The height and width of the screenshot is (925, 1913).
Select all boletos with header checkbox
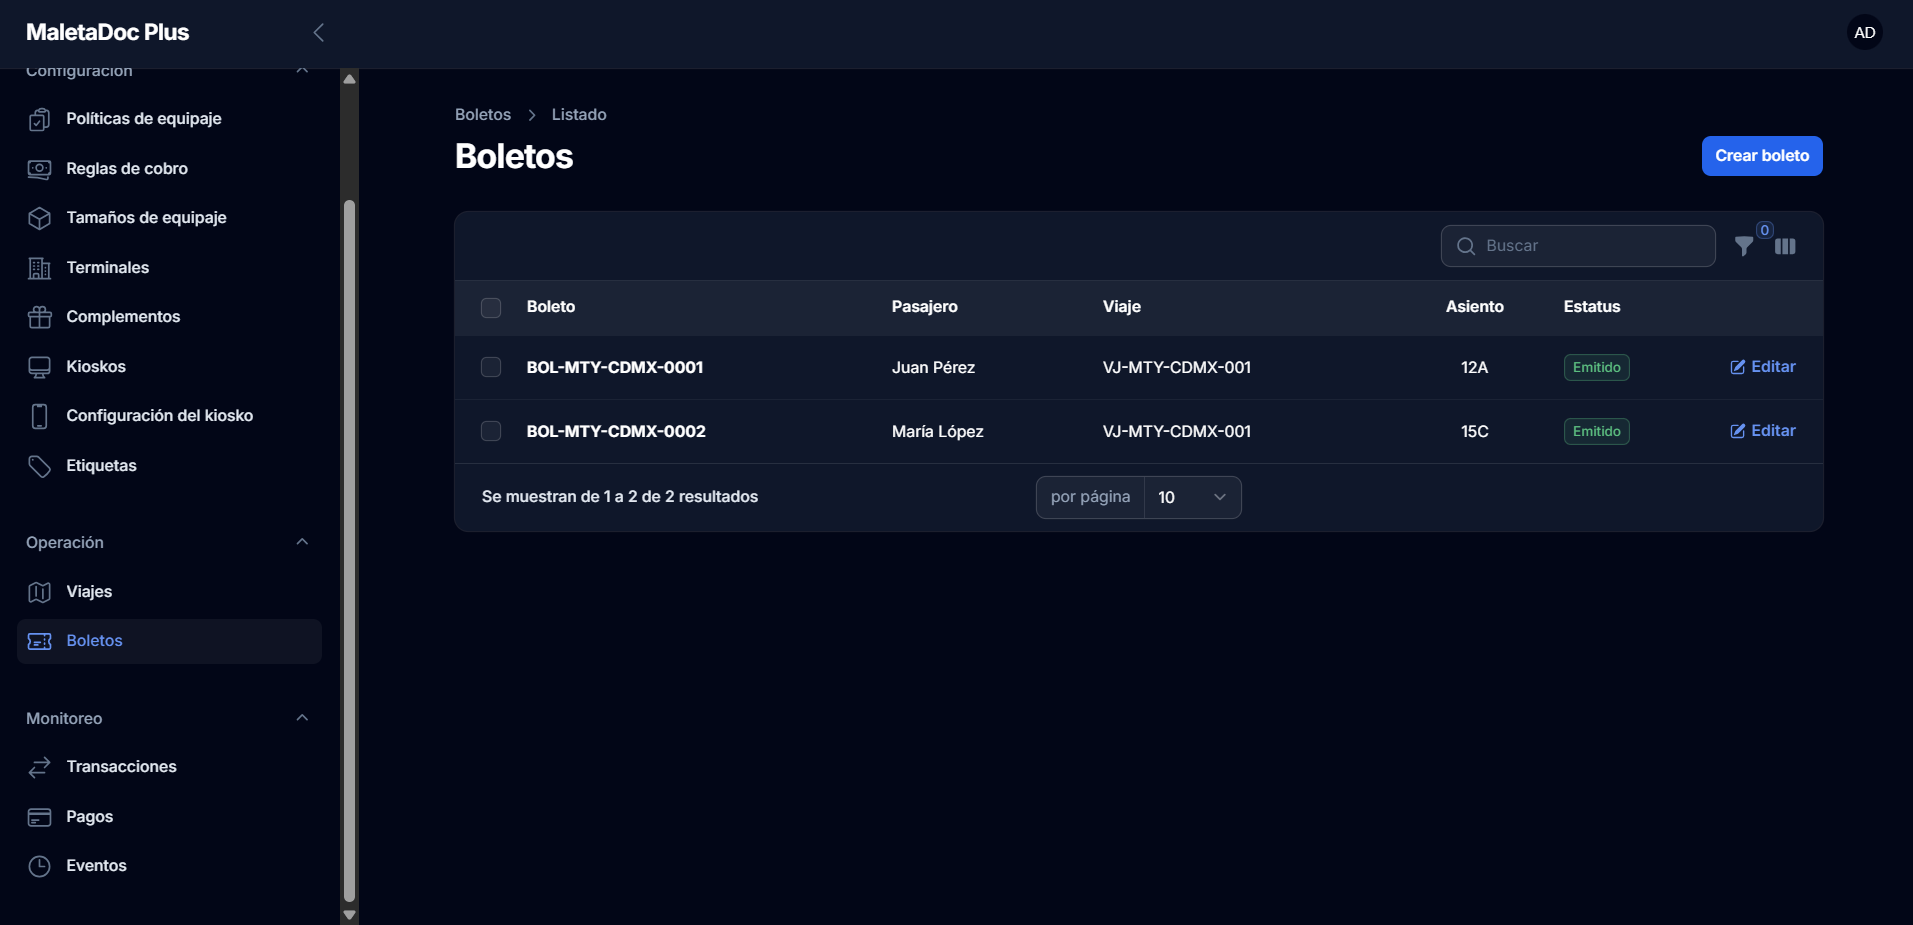[491, 308]
